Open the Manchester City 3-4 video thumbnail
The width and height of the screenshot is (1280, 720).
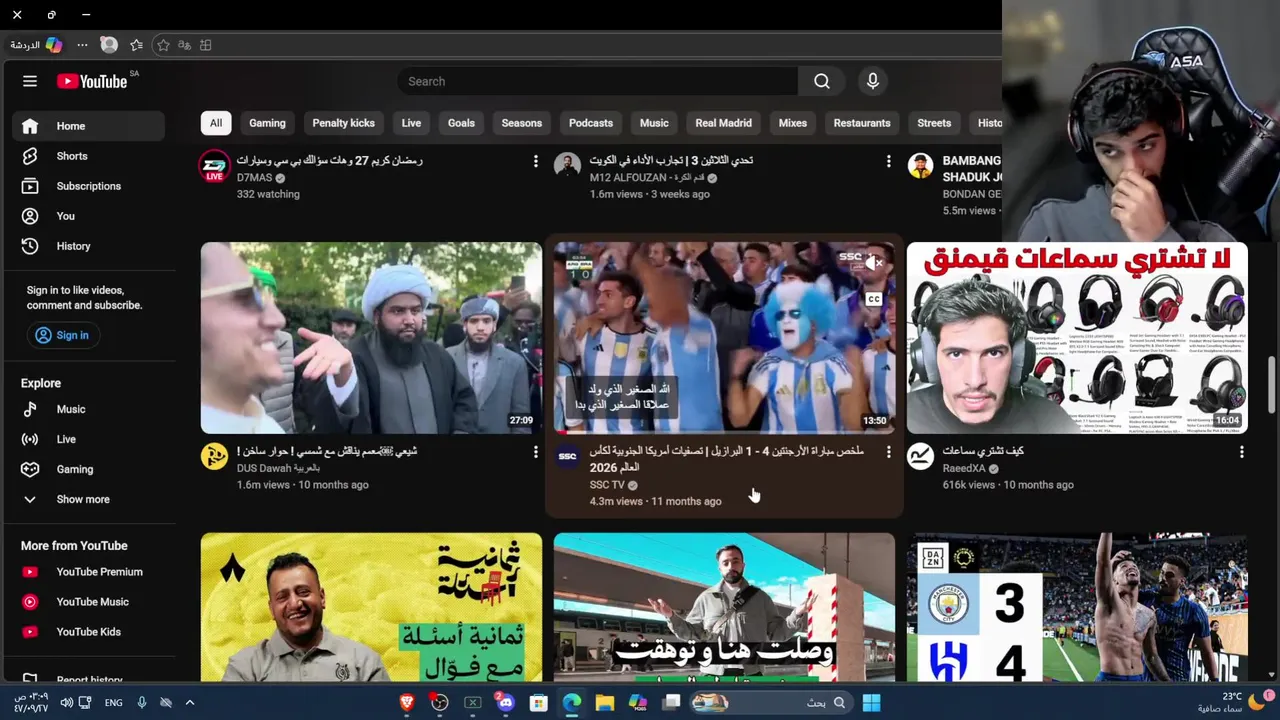1077,607
